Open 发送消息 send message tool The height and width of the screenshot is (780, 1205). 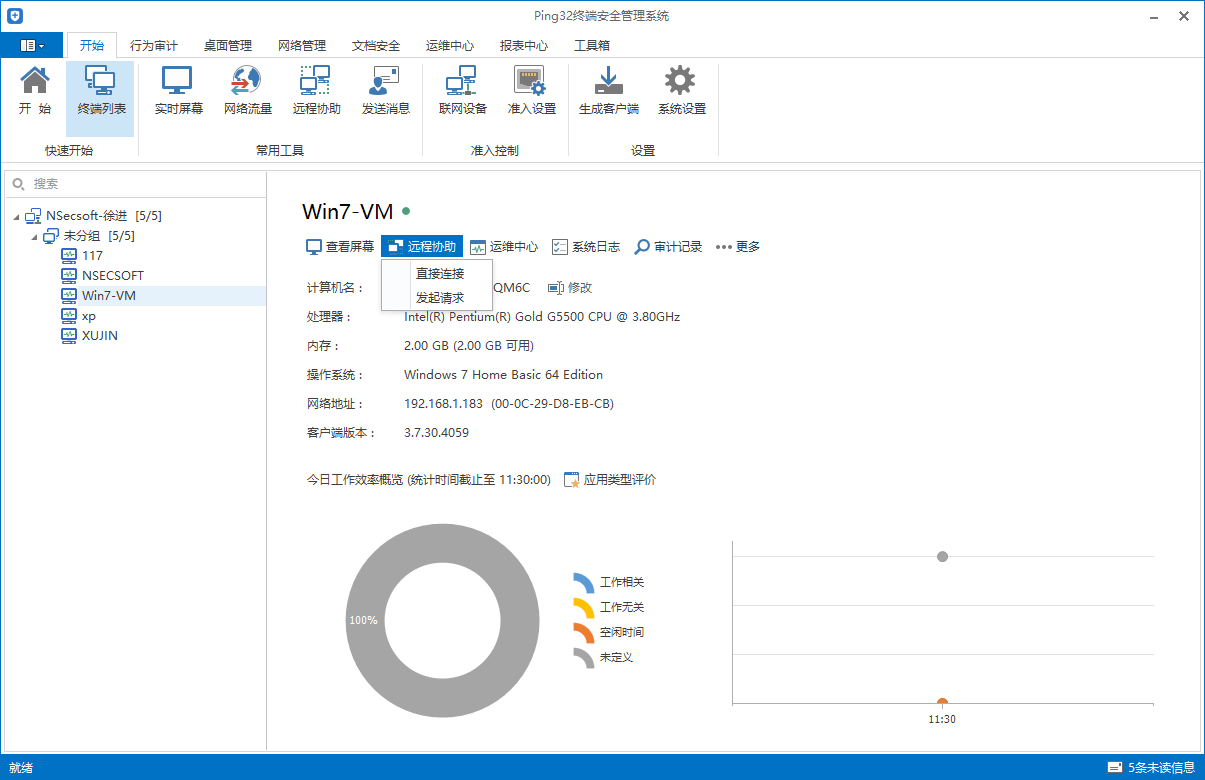(386, 91)
